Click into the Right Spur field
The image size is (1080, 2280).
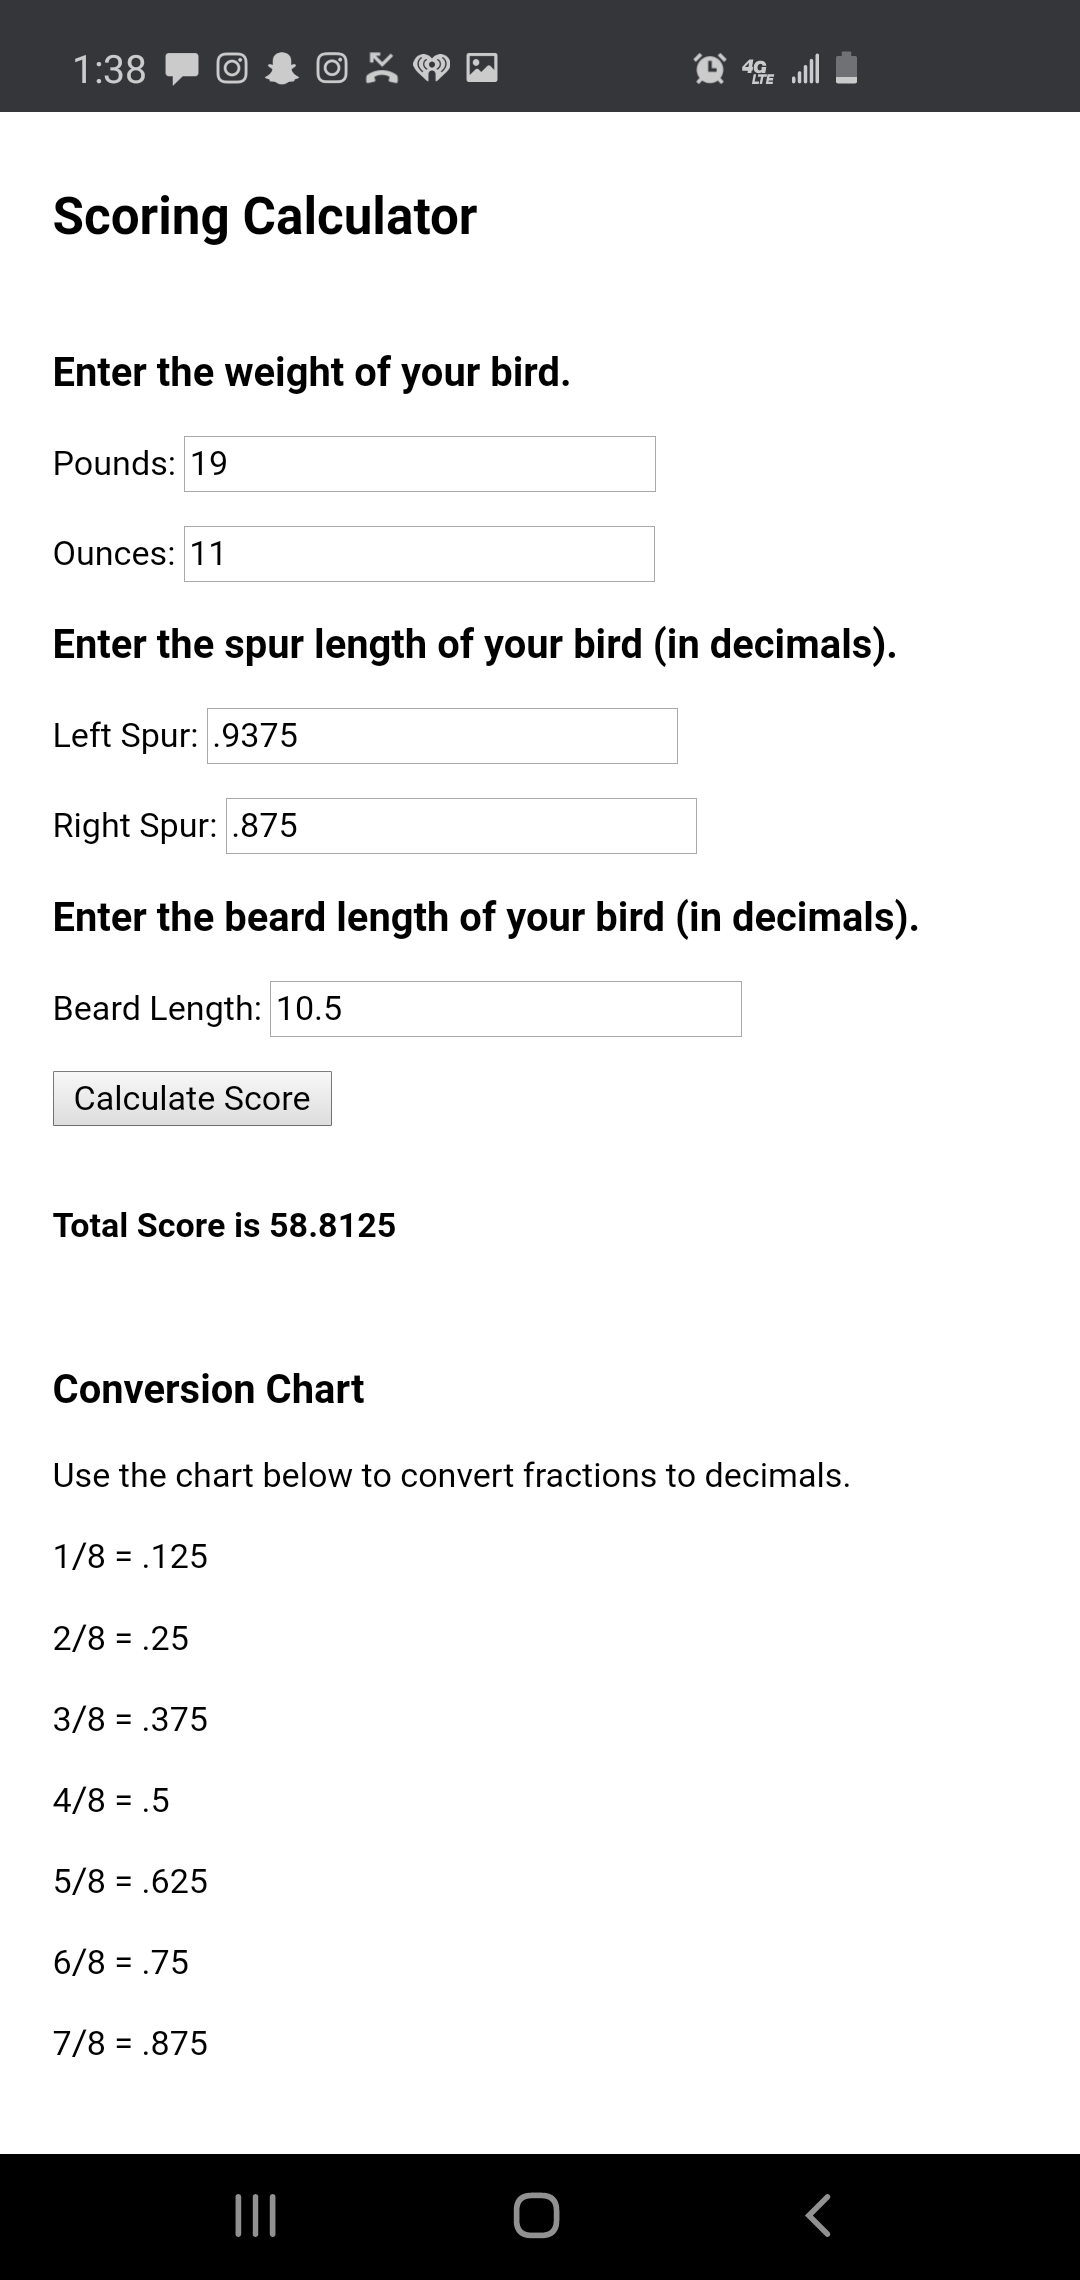(x=461, y=826)
